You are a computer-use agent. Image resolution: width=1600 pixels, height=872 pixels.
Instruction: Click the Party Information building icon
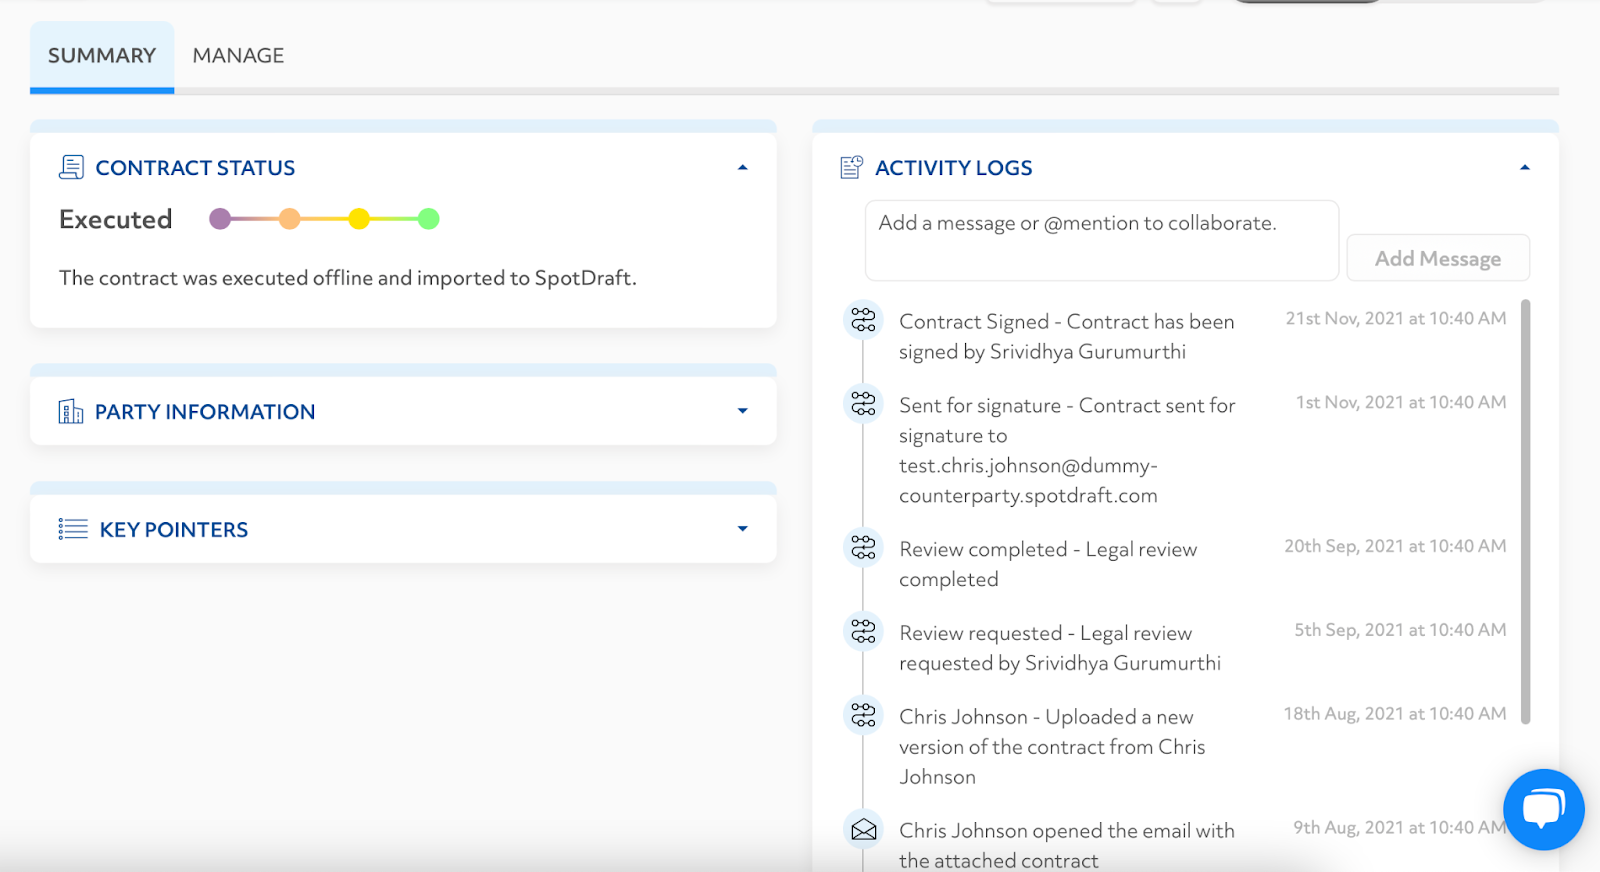(71, 411)
